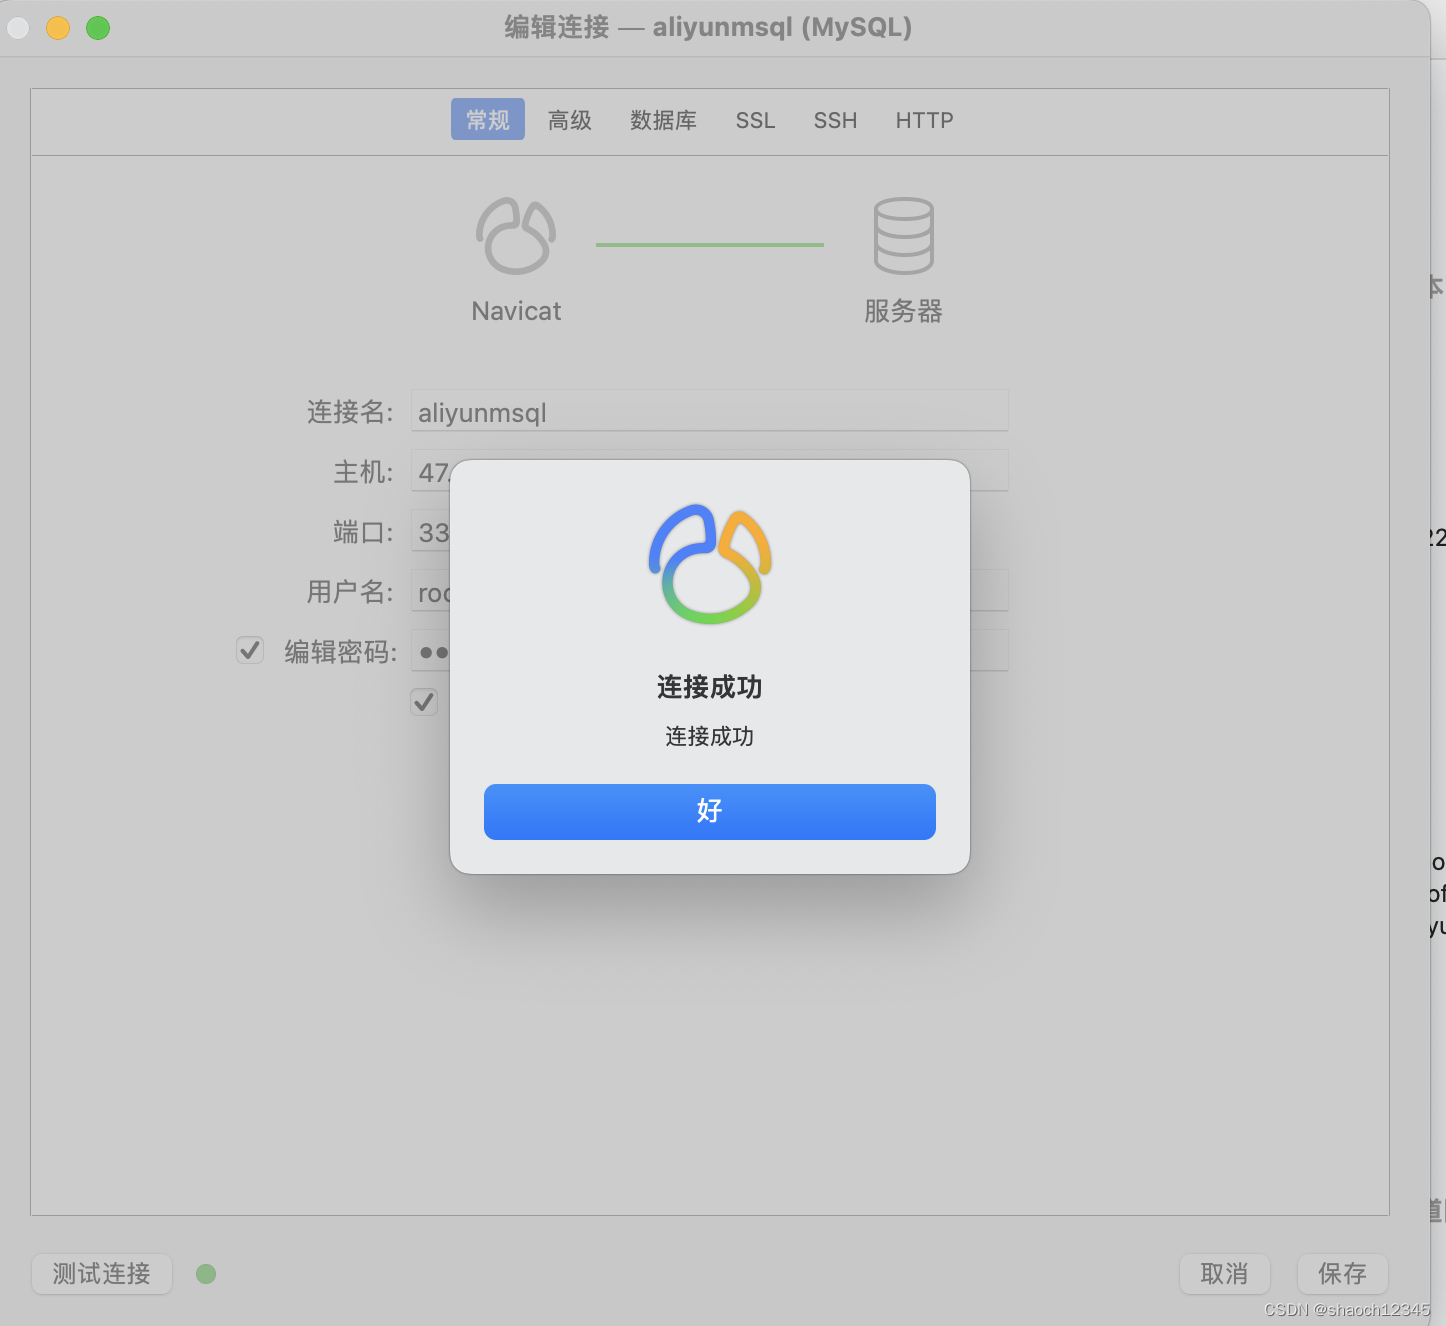Click the 连接成功 bold dialog heading
The height and width of the screenshot is (1326, 1446).
point(709,687)
